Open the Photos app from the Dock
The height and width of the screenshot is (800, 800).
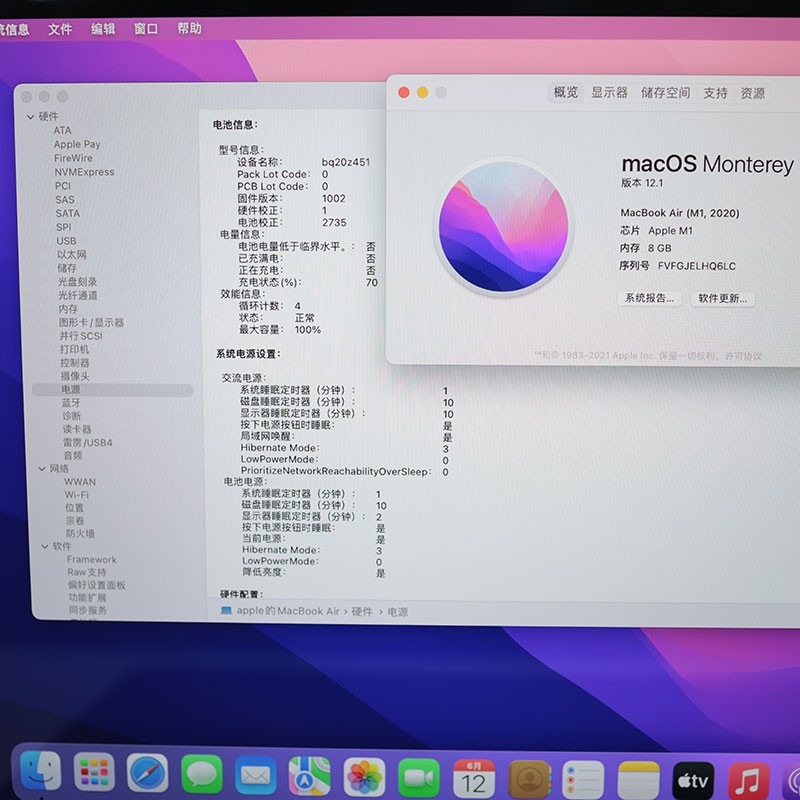pyautogui.click(x=362, y=775)
